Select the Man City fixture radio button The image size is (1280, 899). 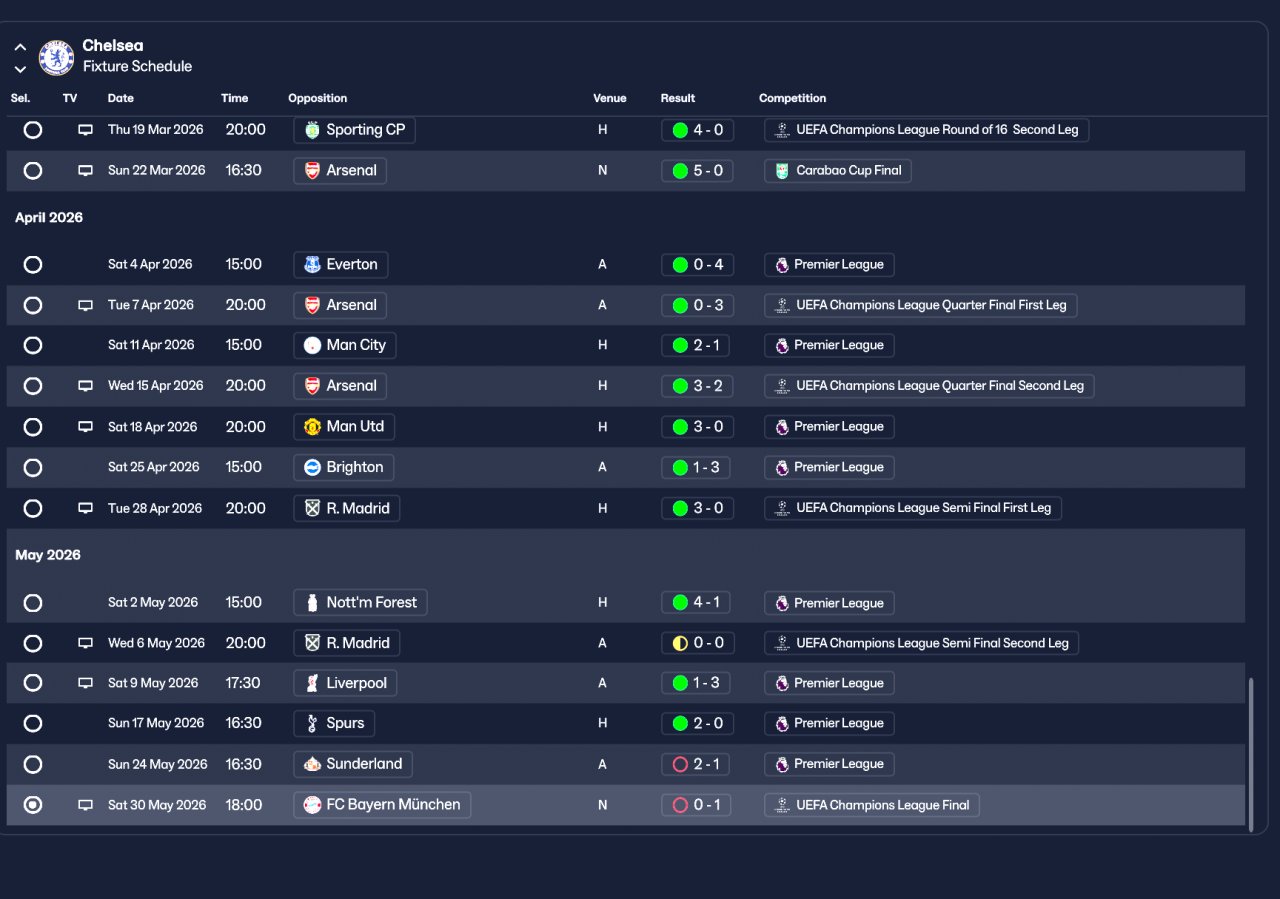point(33,345)
